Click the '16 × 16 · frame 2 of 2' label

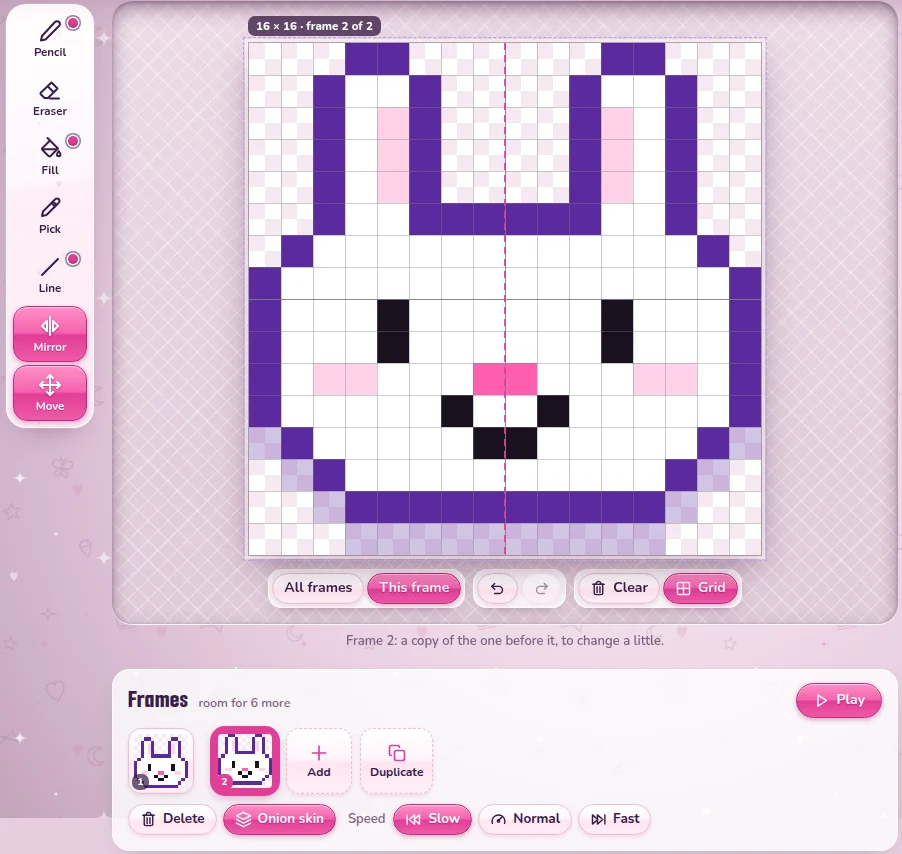(314, 26)
